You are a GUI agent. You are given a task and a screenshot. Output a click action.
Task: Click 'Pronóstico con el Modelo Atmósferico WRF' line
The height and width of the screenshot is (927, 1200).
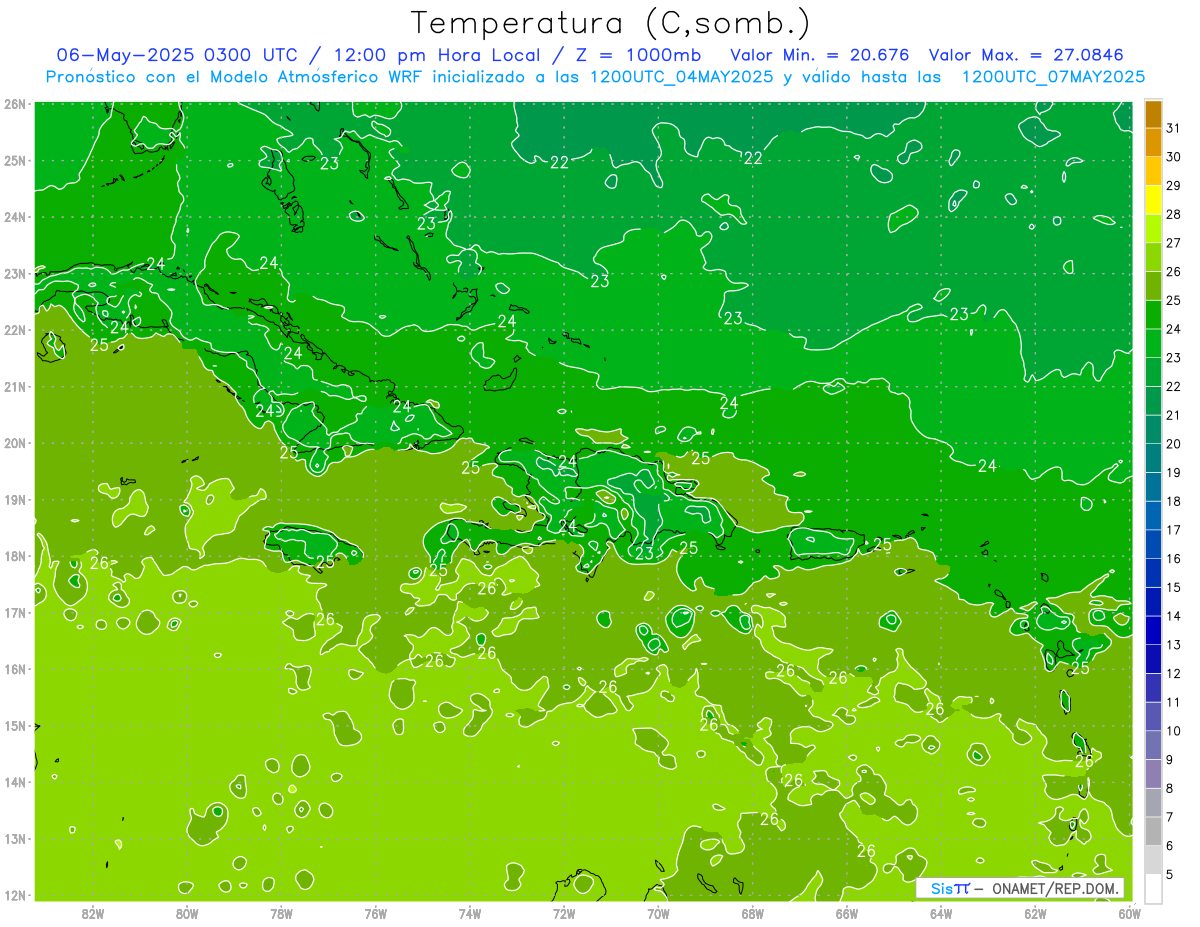point(235,77)
